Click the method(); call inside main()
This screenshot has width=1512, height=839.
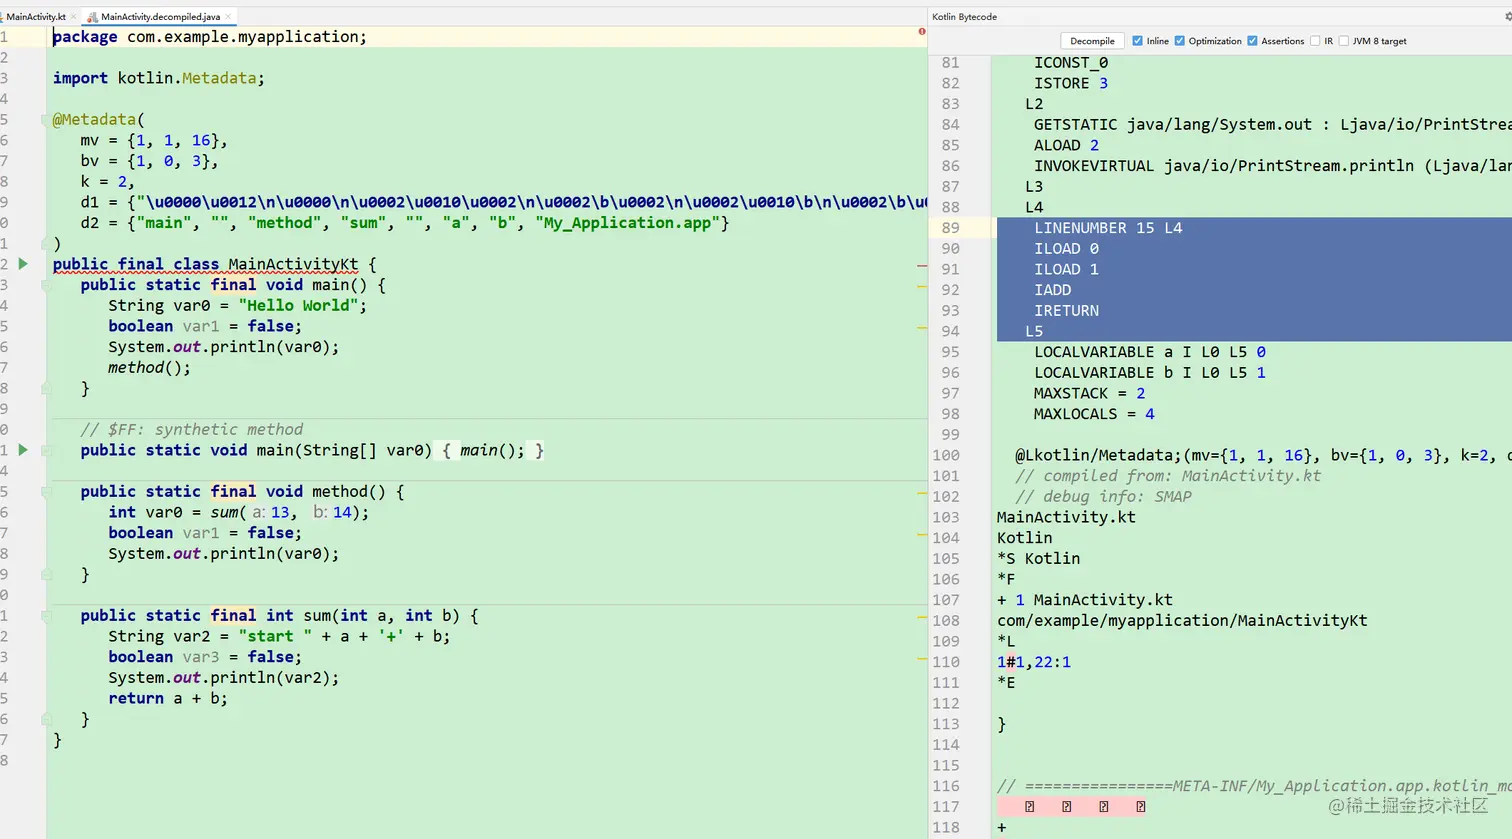(x=150, y=368)
